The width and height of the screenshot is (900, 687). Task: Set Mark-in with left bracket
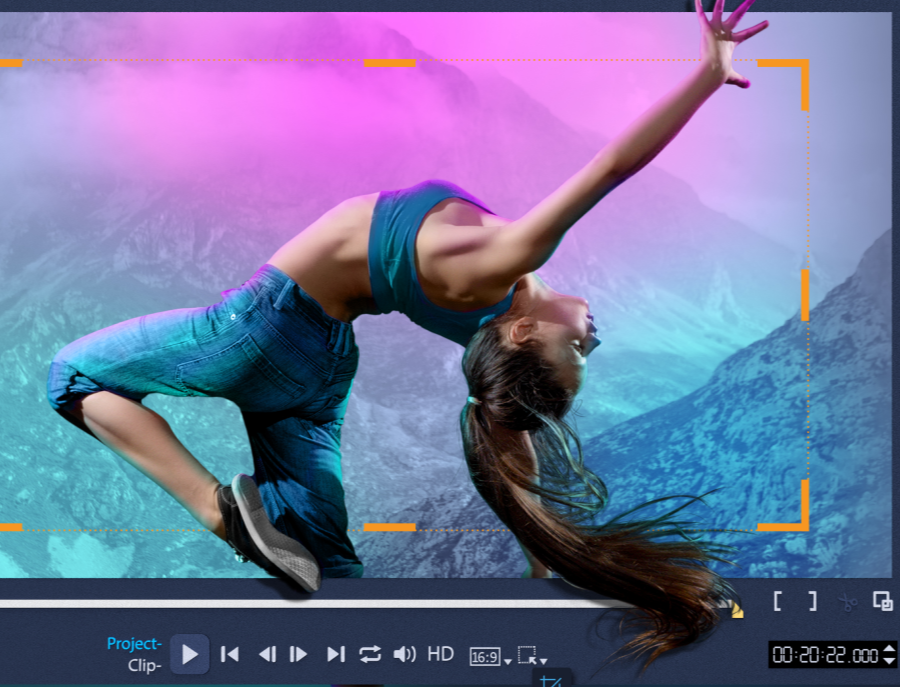tap(778, 601)
